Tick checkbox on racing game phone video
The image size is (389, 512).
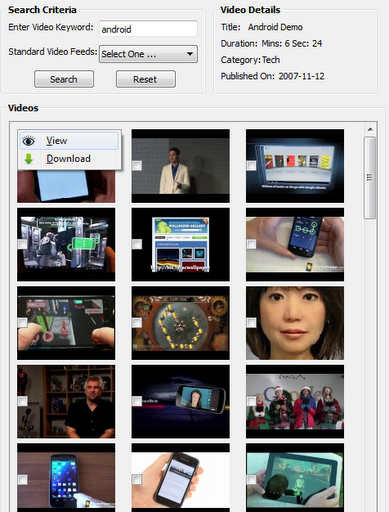[x=22, y=323]
